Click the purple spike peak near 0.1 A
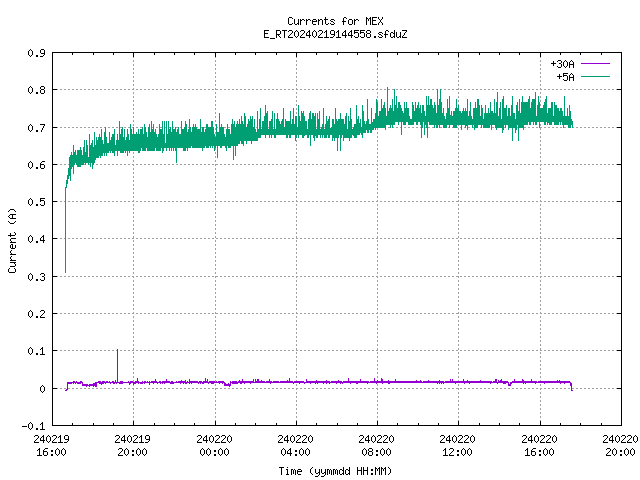Viewport: 640px width, 480px height. pos(118,350)
